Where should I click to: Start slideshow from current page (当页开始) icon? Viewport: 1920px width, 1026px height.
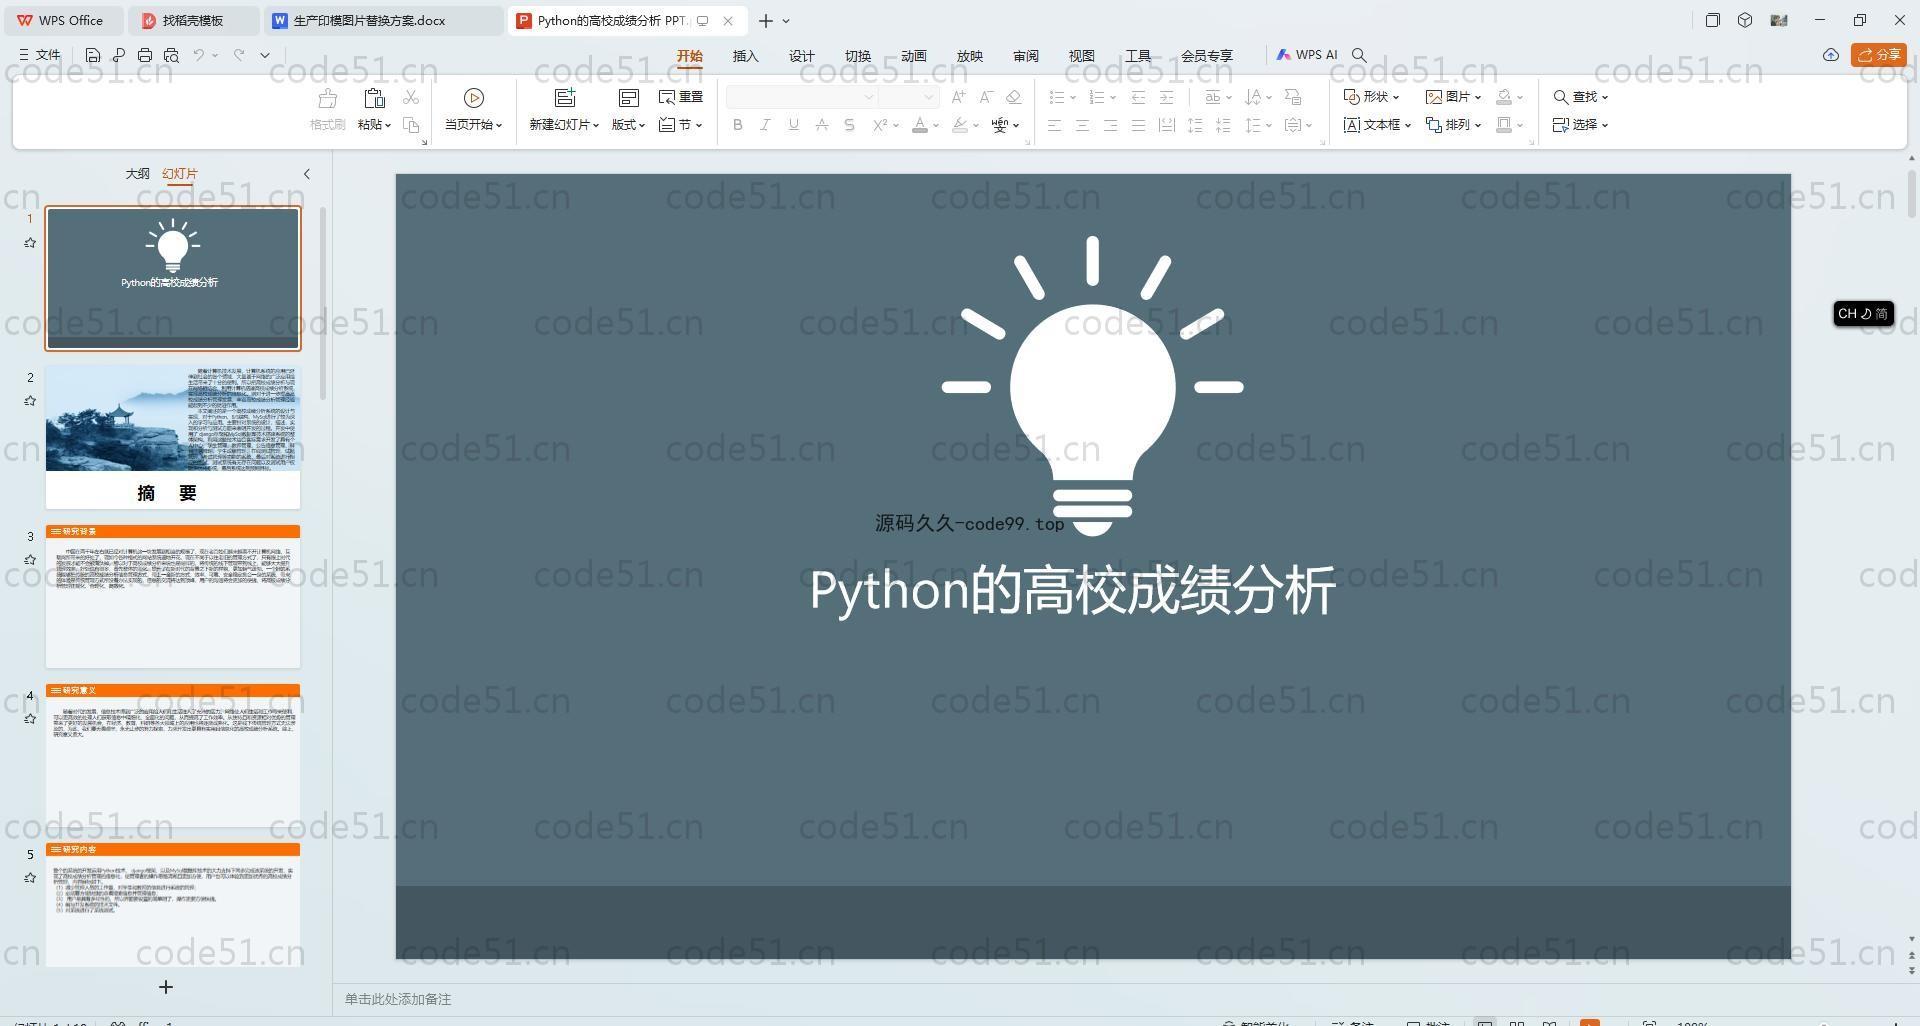click(x=474, y=98)
